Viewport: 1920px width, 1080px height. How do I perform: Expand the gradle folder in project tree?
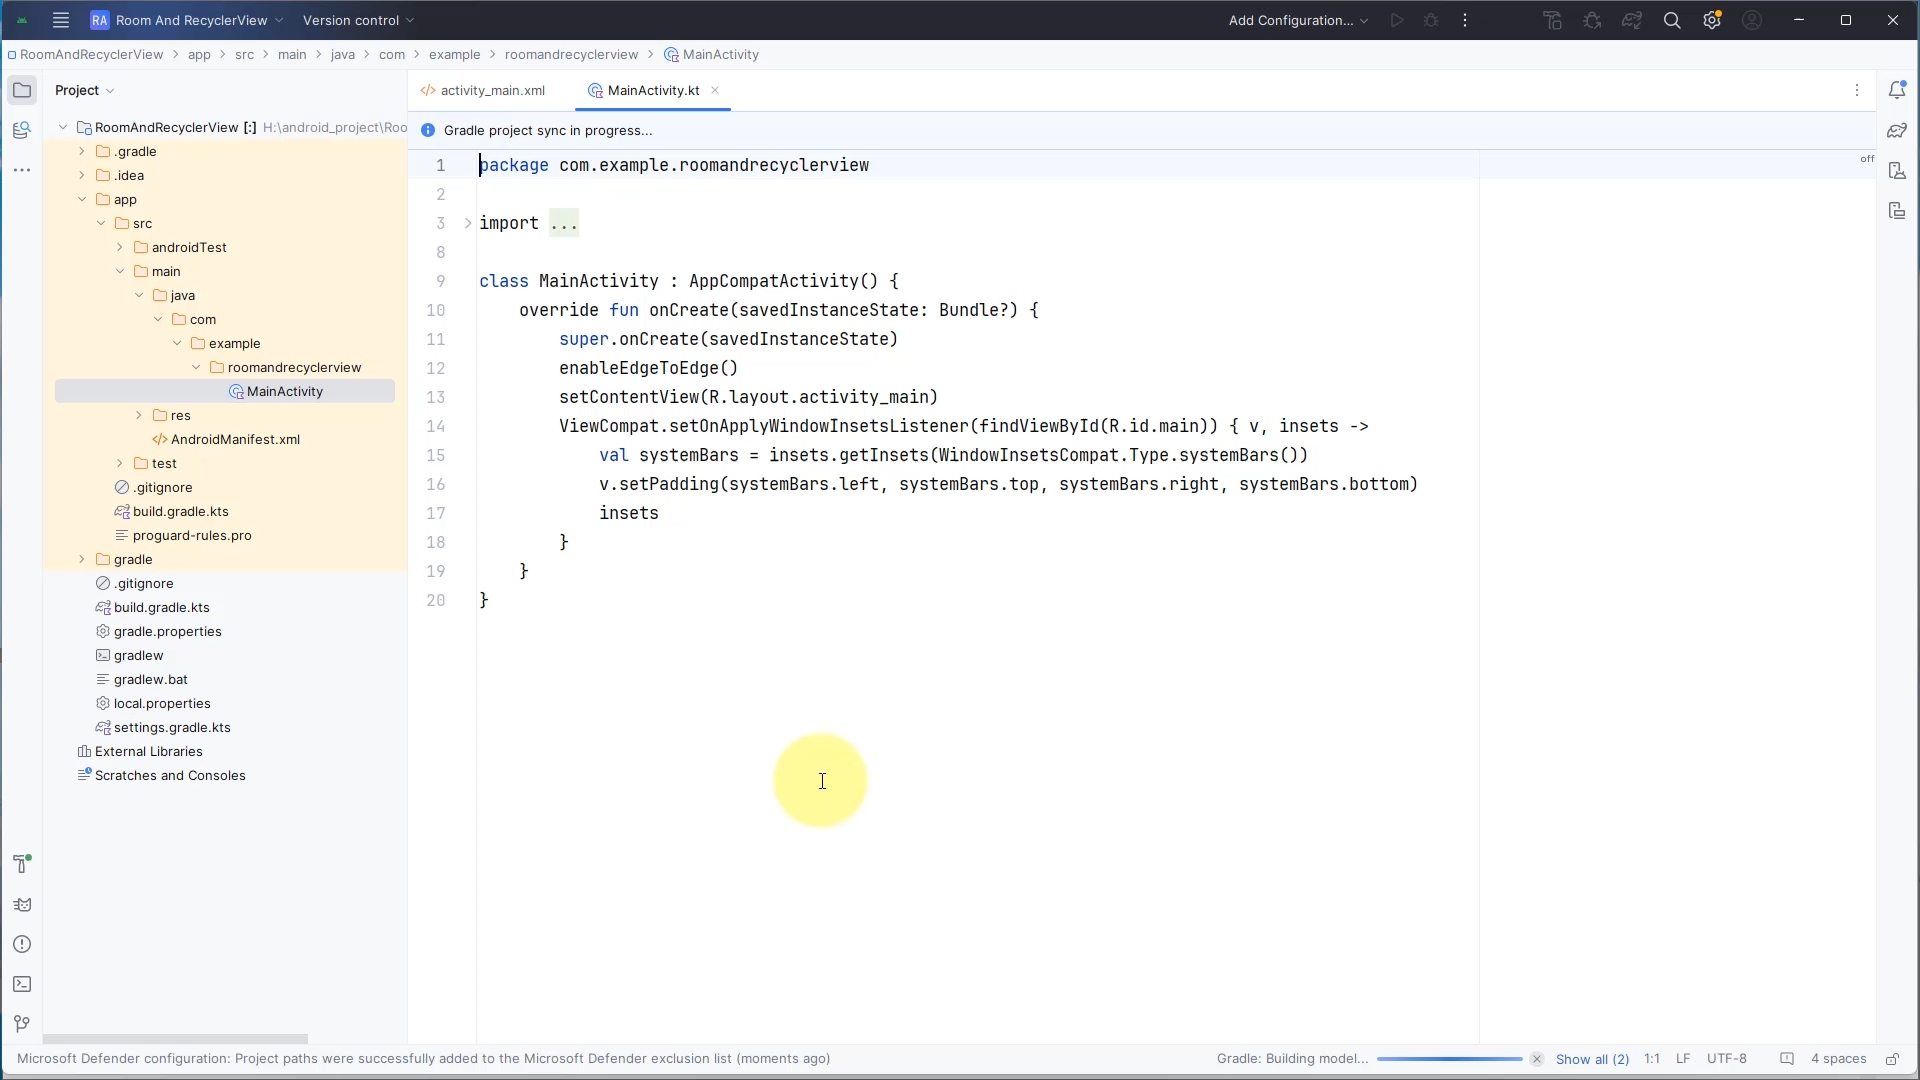(82, 560)
